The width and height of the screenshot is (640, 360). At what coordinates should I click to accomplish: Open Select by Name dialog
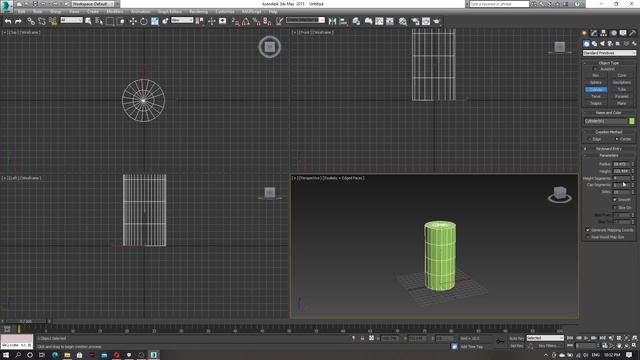point(99,21)
